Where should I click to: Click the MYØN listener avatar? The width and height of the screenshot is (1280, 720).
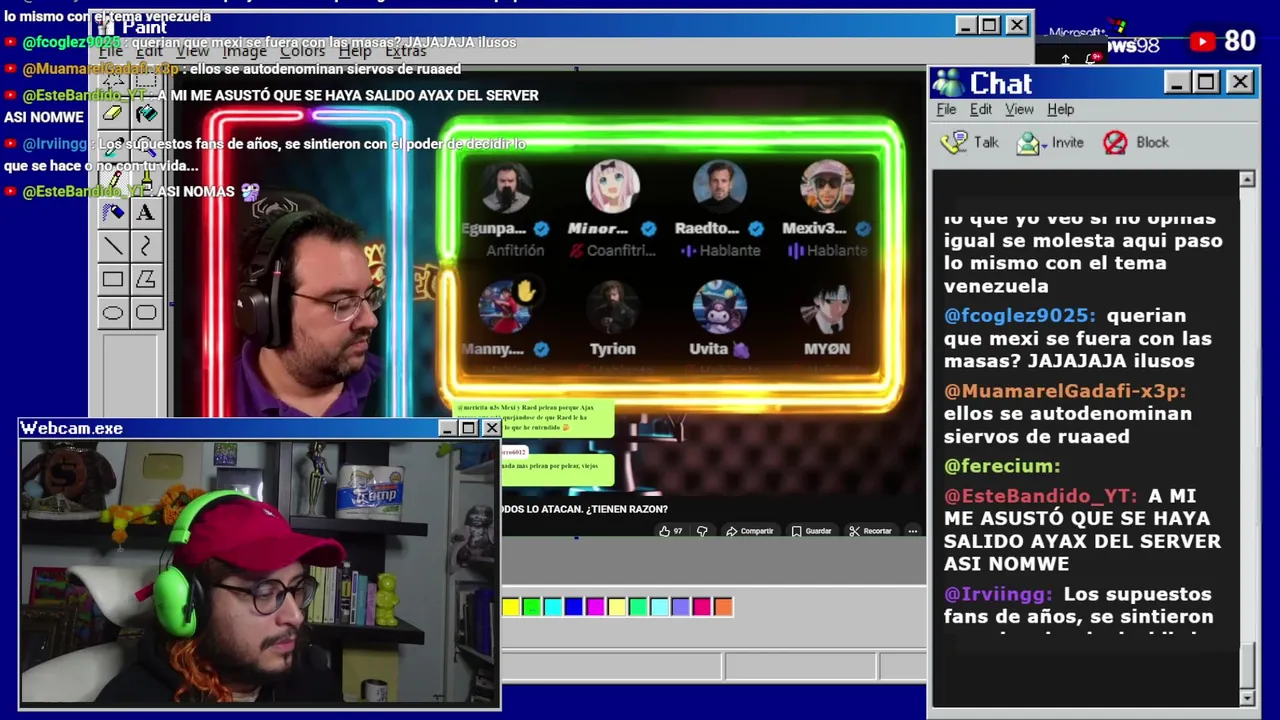[x=827, y=308]
